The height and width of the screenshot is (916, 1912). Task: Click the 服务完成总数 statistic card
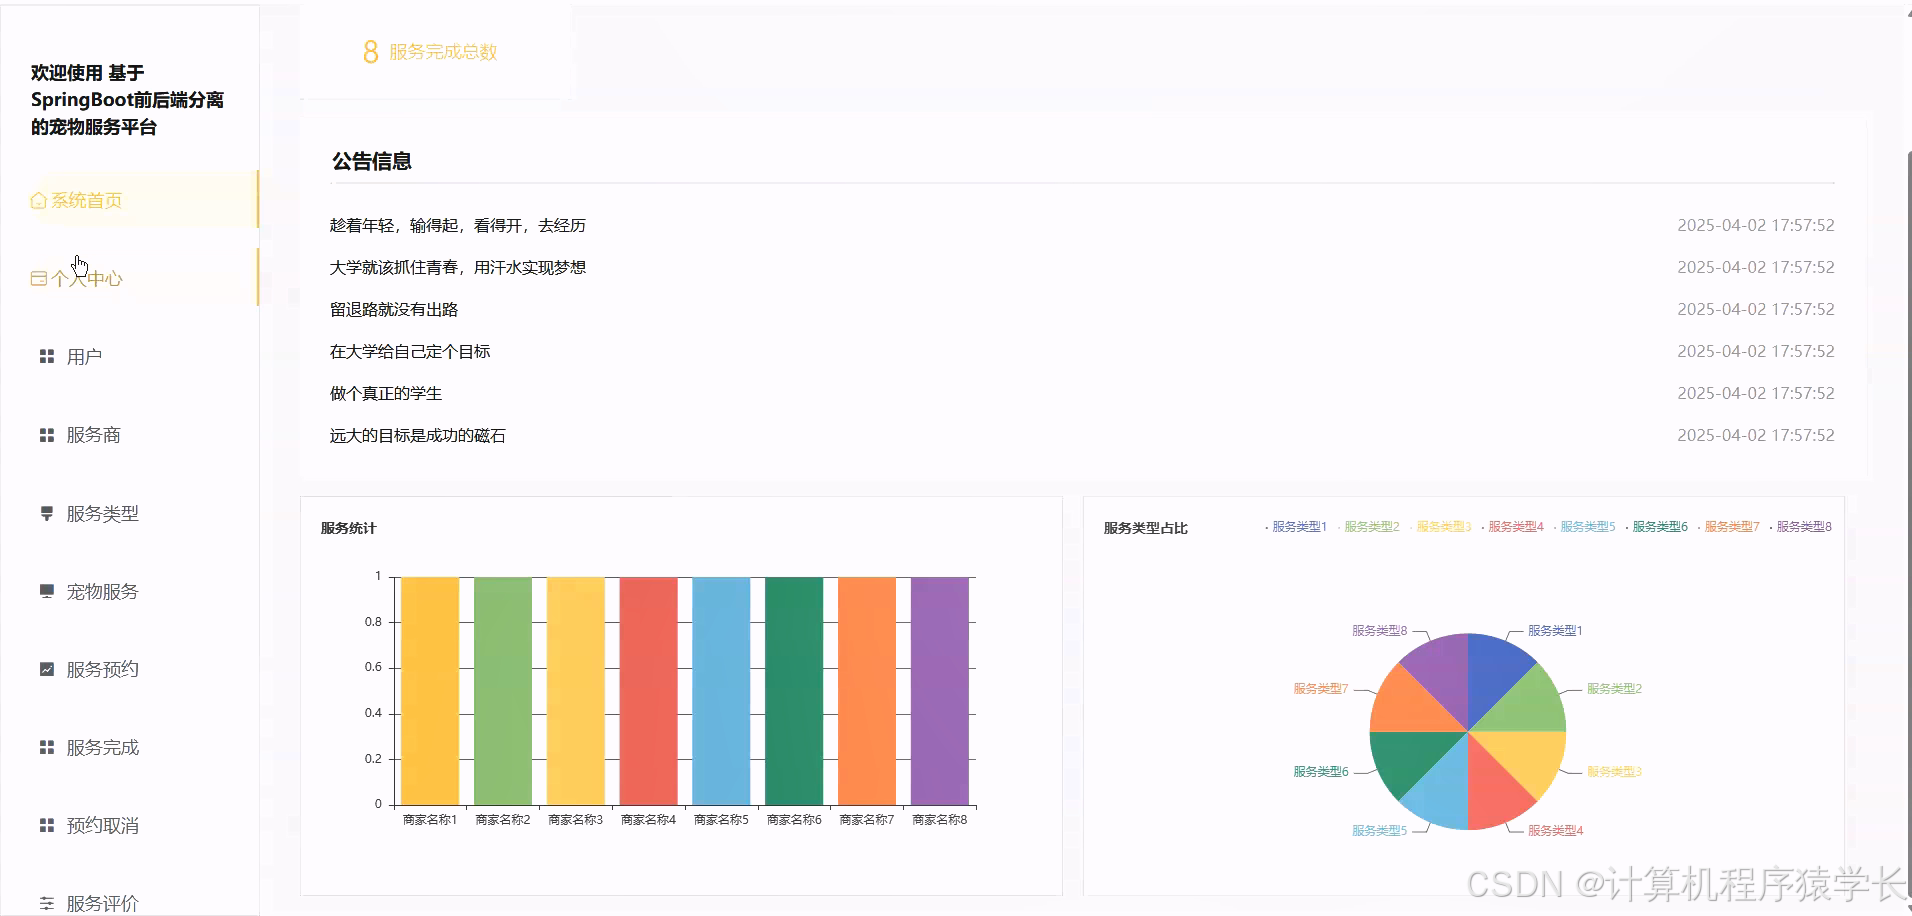[x=436, y=52]
